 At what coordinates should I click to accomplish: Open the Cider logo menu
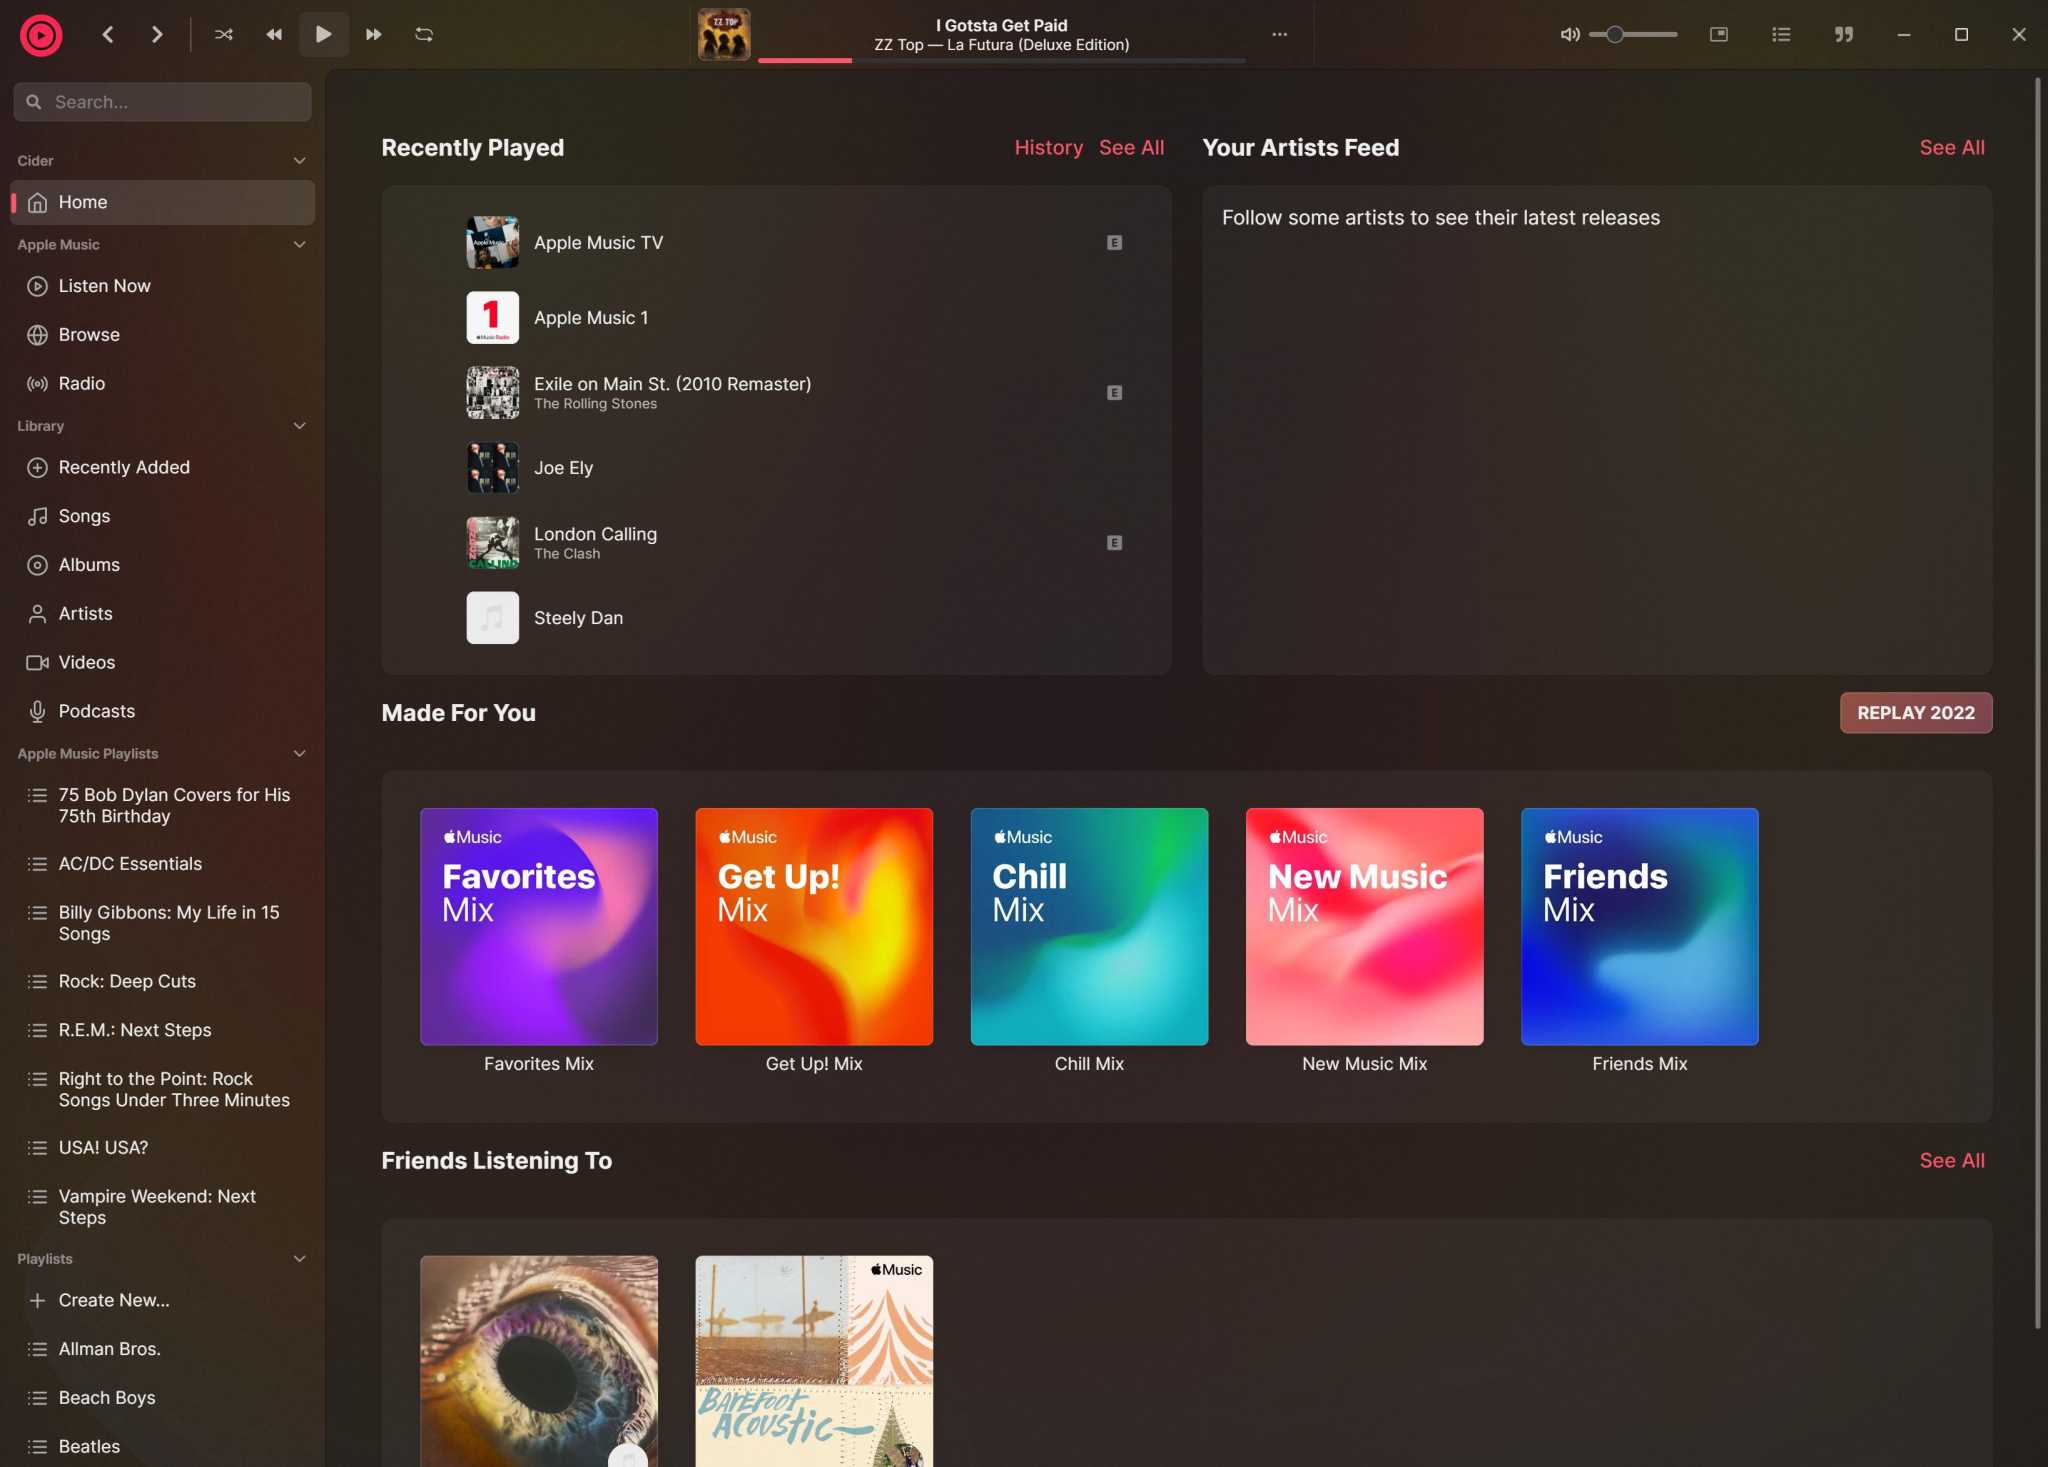[x=41, y=35]
